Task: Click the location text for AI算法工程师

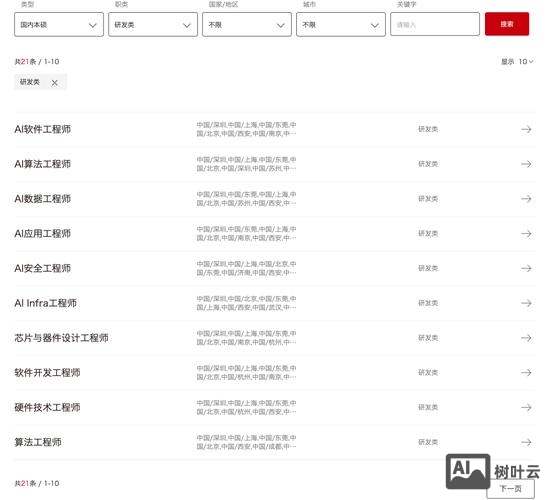Action: [x=246, y=164]
